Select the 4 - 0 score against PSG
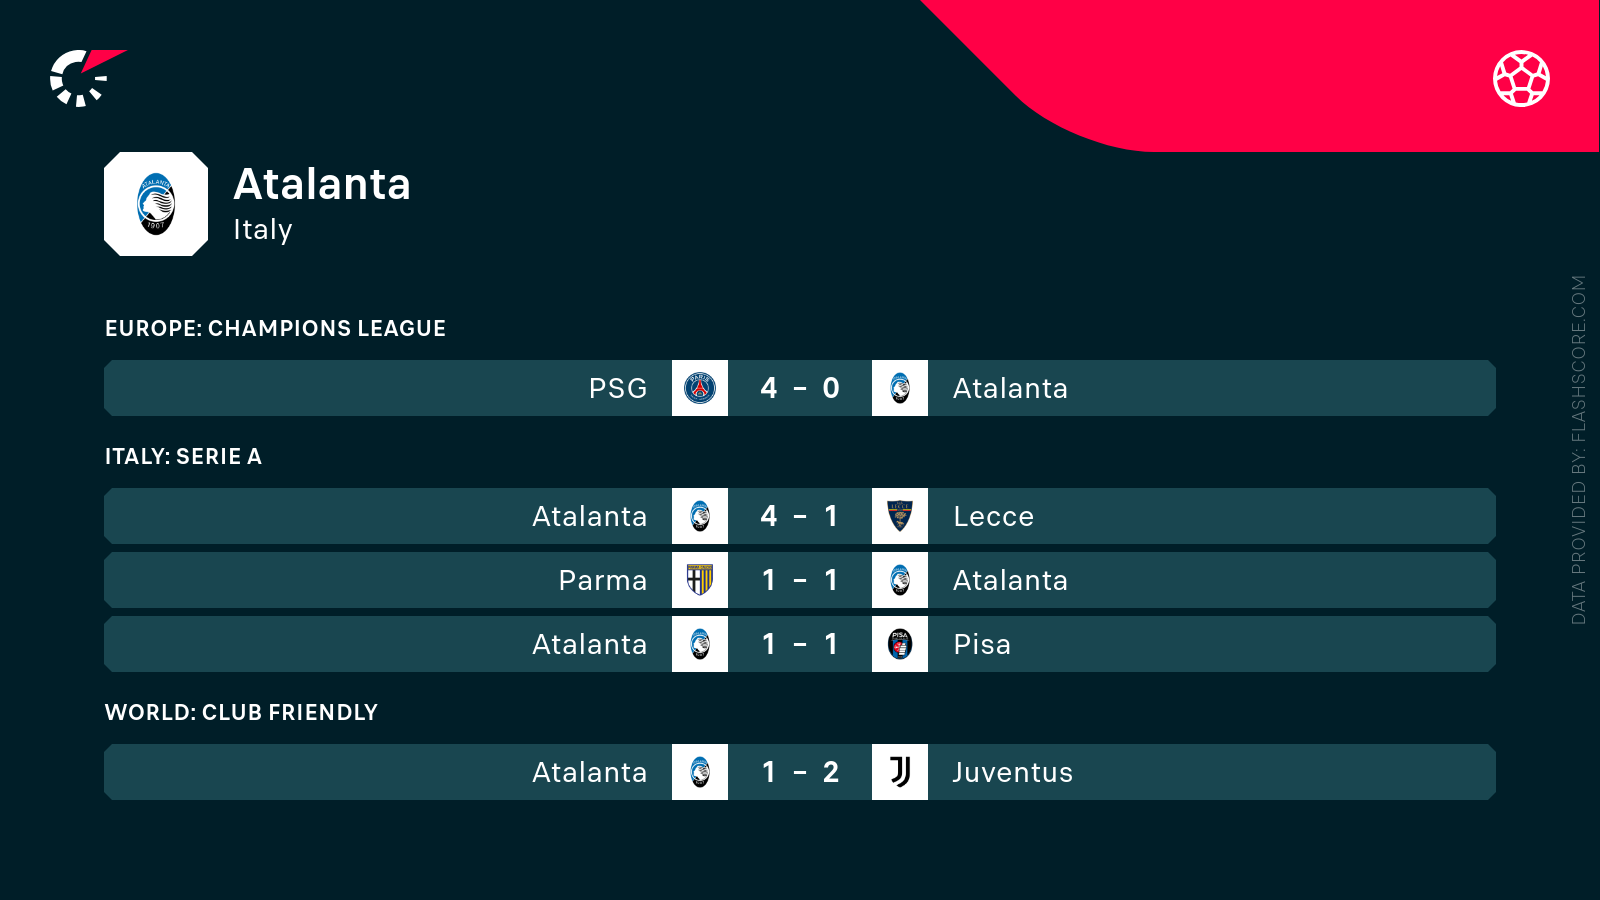Image resolution: width=1600 pixels, height=900 pixels. [x=800, y=388]
